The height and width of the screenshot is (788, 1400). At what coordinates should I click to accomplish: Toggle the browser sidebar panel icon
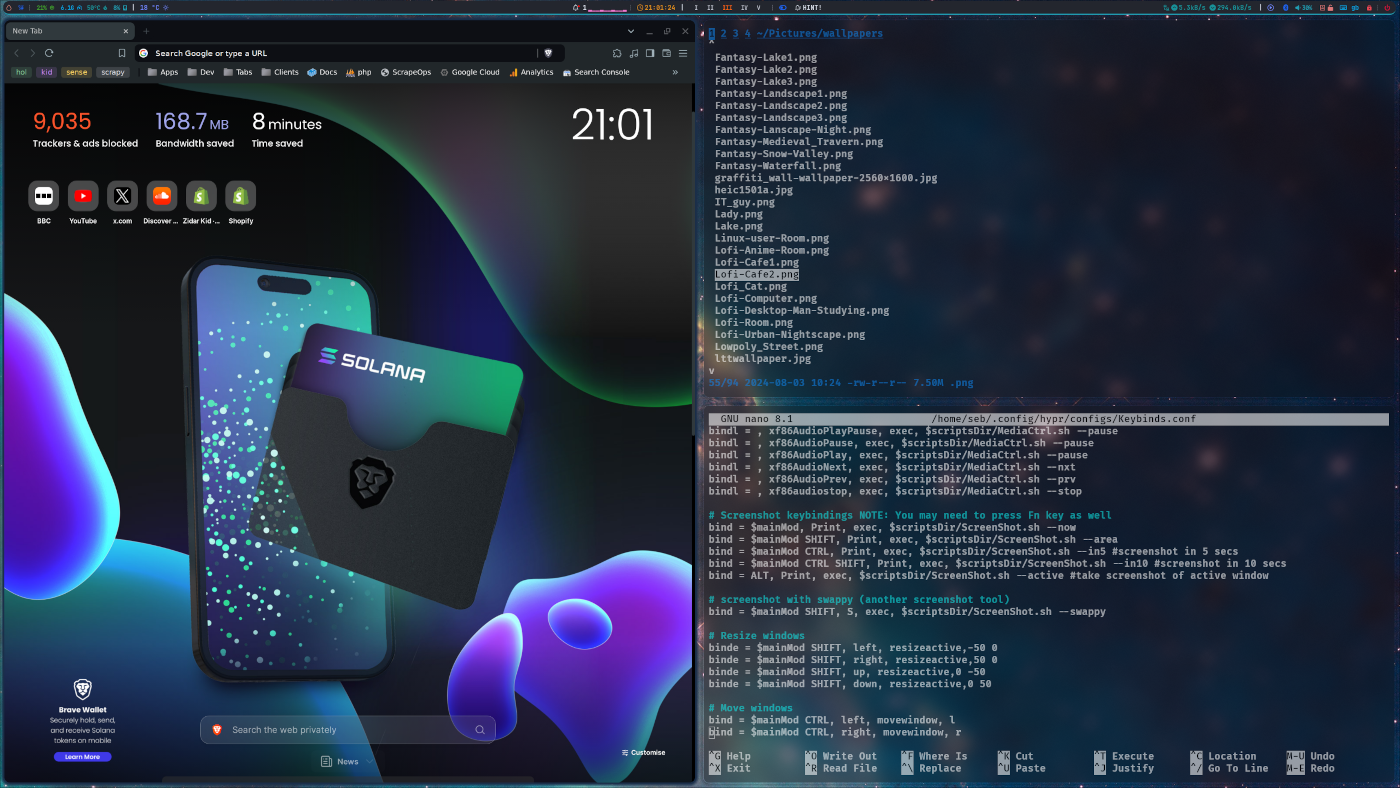pos(650,53)
